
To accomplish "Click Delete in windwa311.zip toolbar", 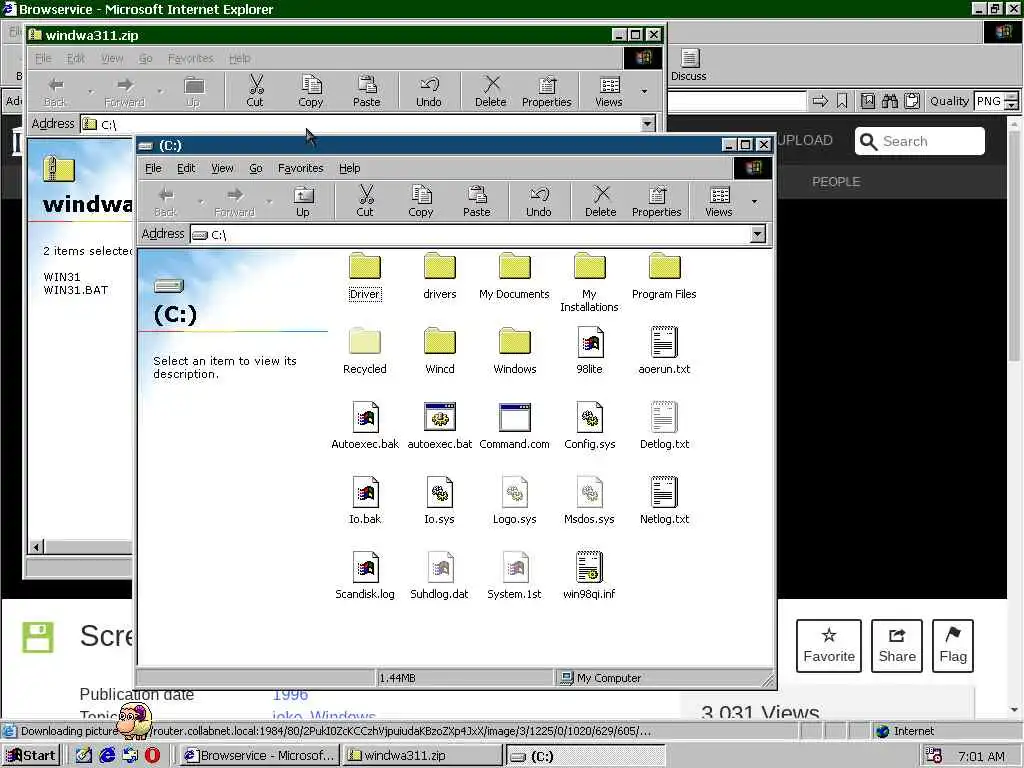I will pos(490,91).
